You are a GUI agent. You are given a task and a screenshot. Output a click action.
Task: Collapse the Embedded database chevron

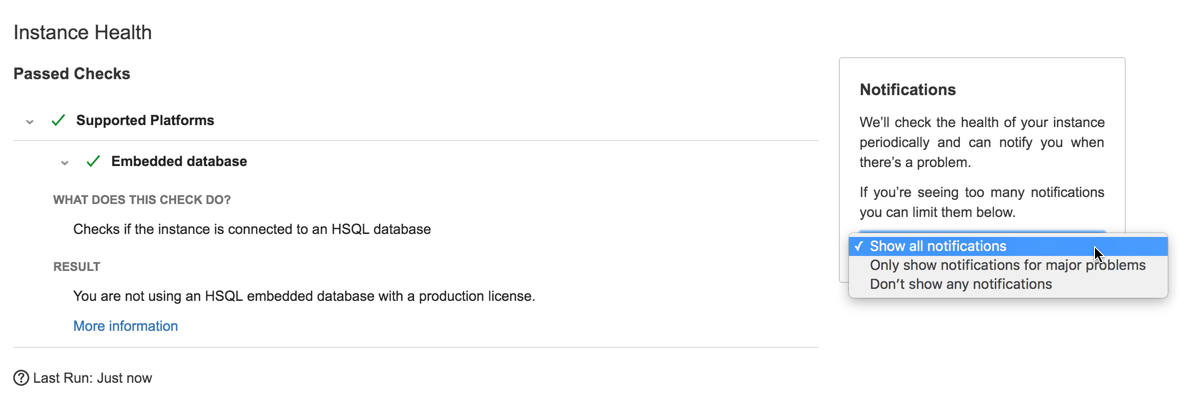[65, 162]
